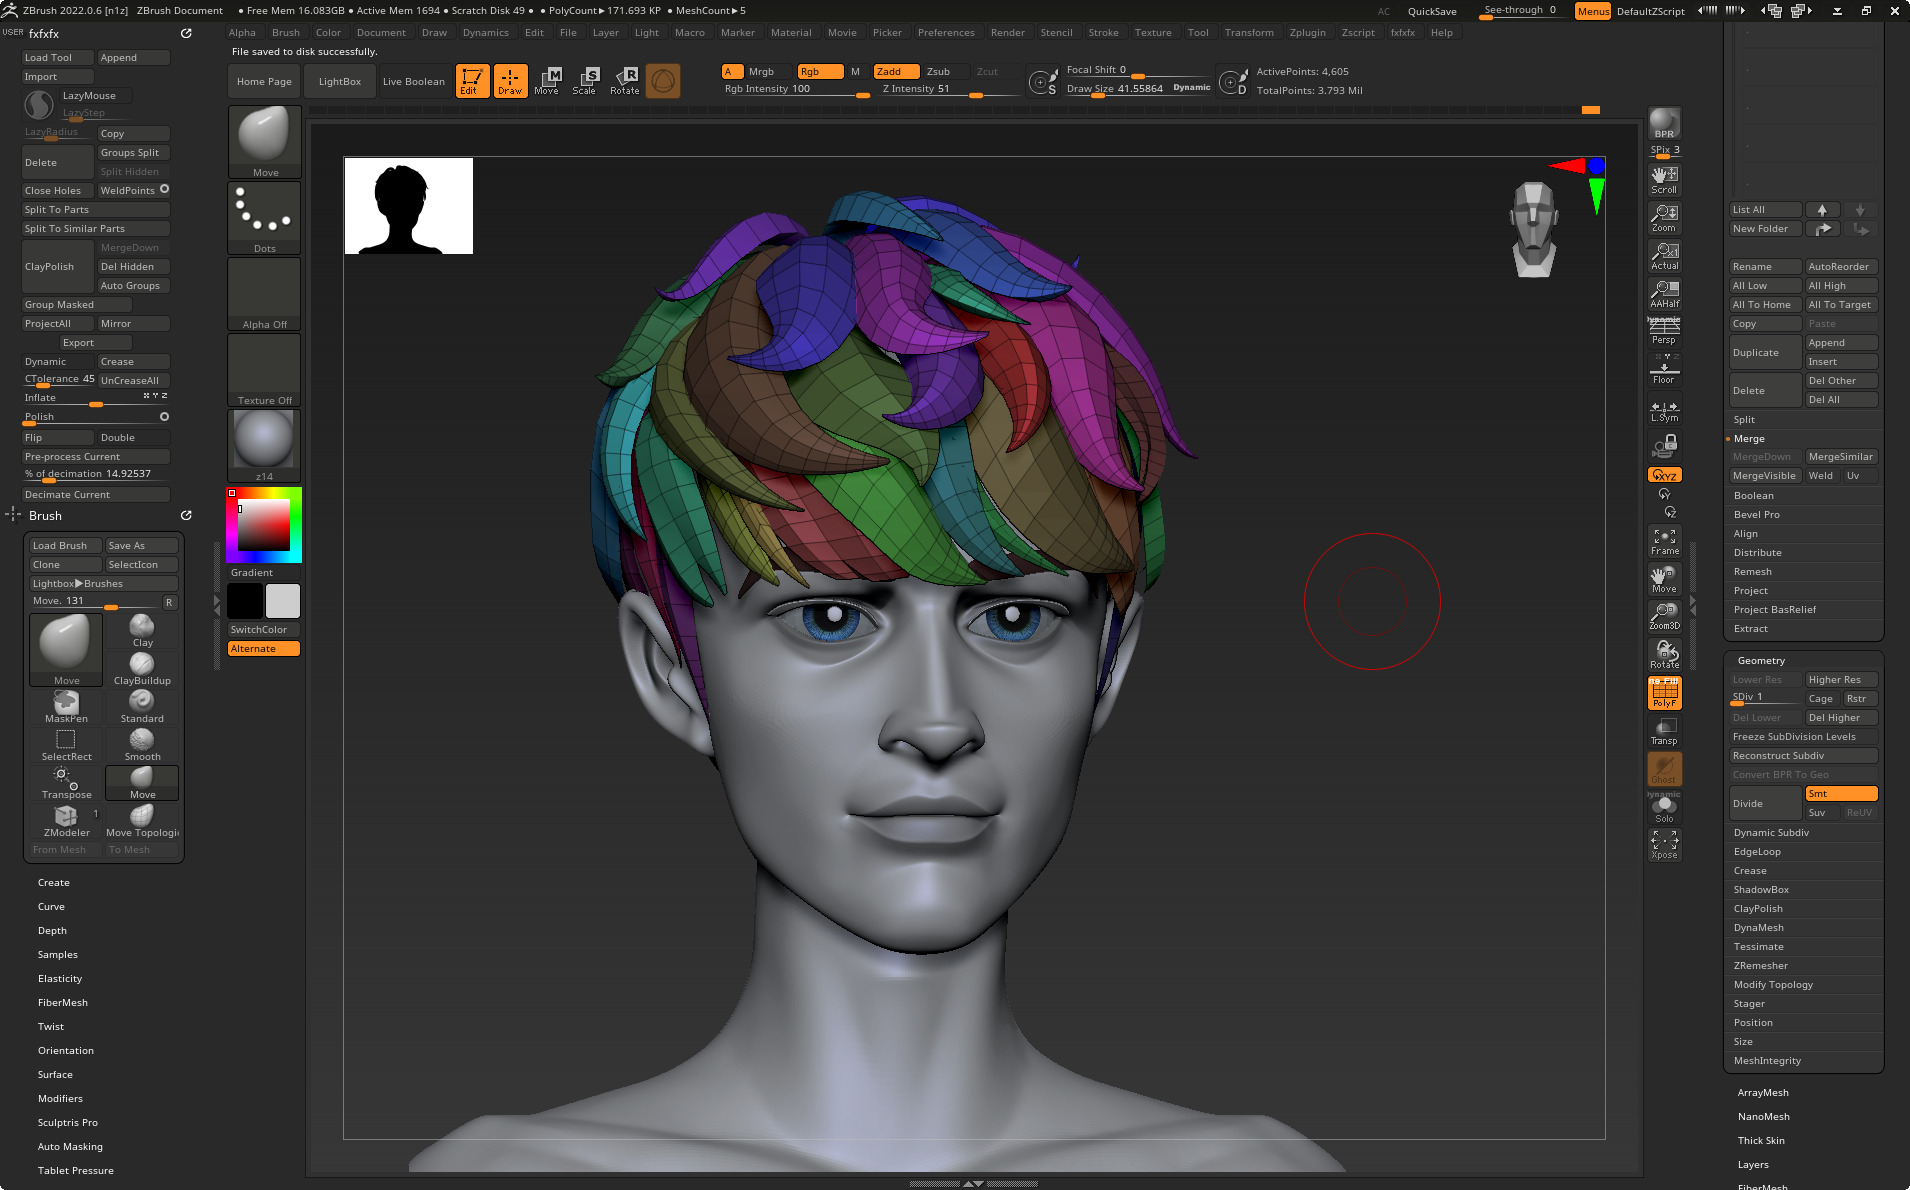
Task: Toggle the L.Sym local symmetry icon
Action: 1664,409
